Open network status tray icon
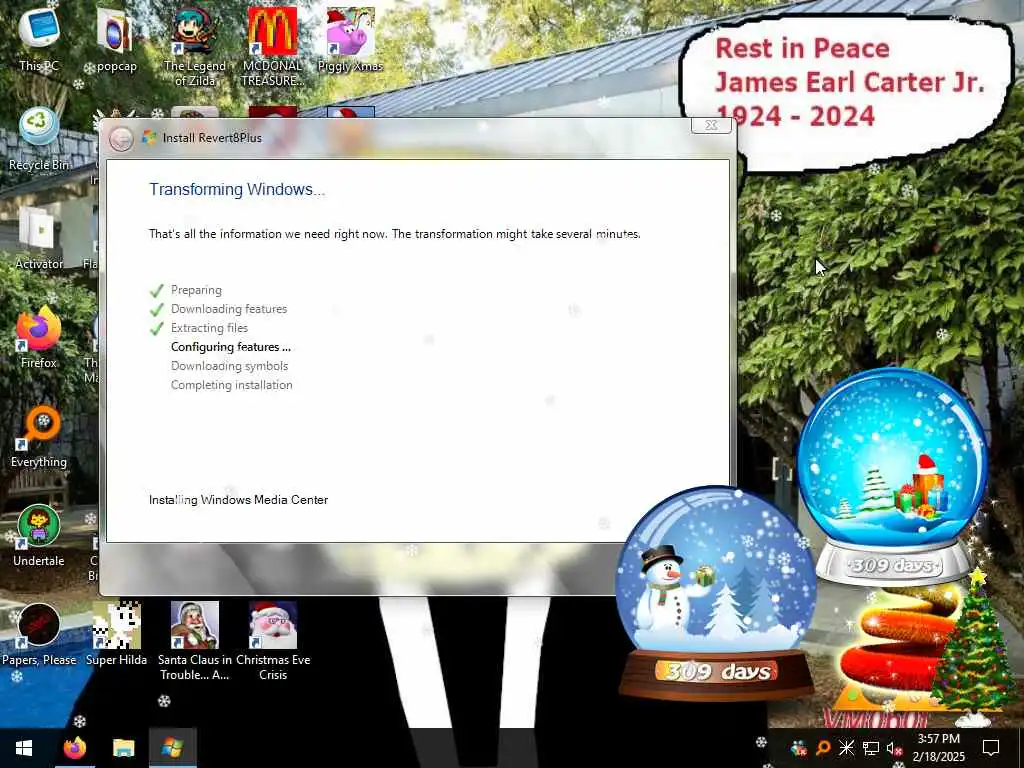Screen dimensions: 1024x768 [871, 748]
